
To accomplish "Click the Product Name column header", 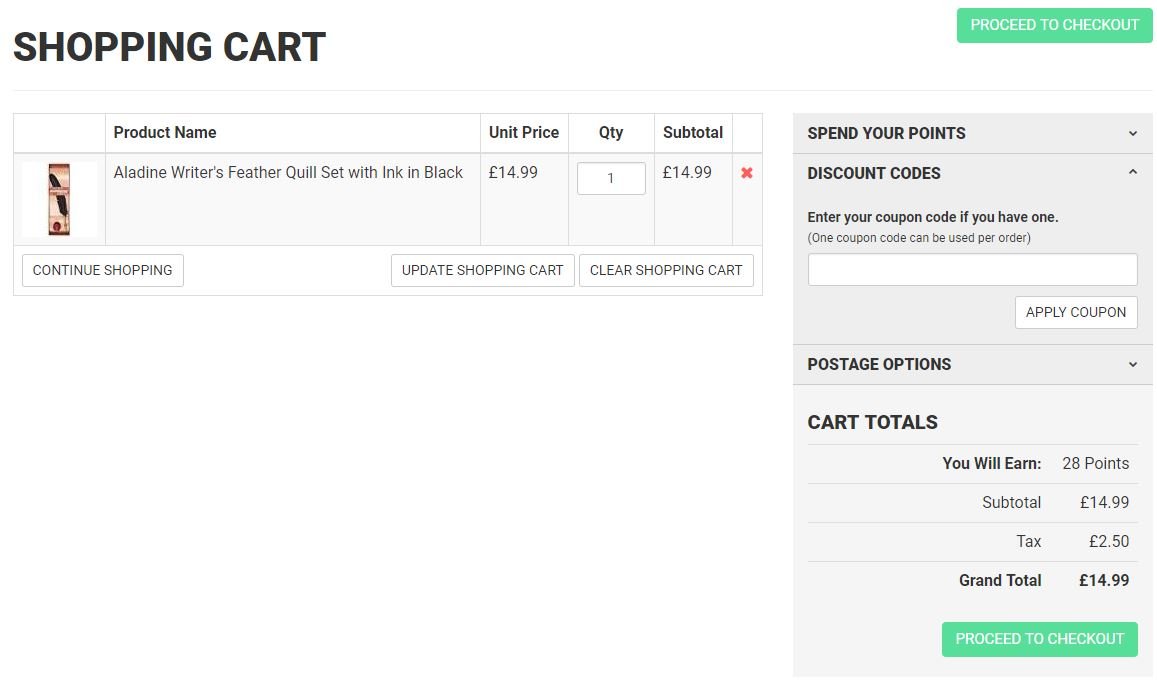I will pos(165,132).
